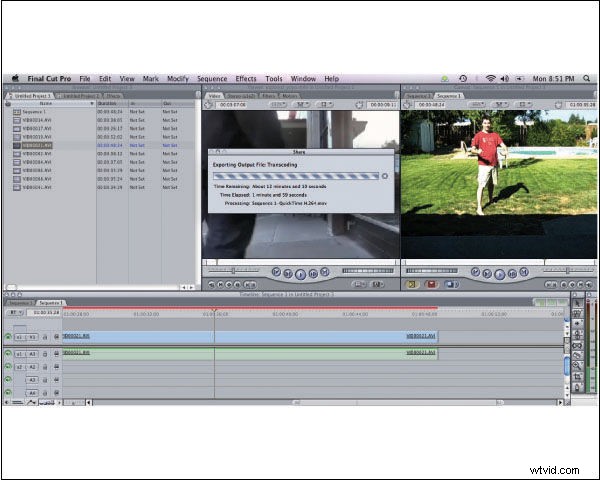Play the clip in the Viewer

pos(300,274)
